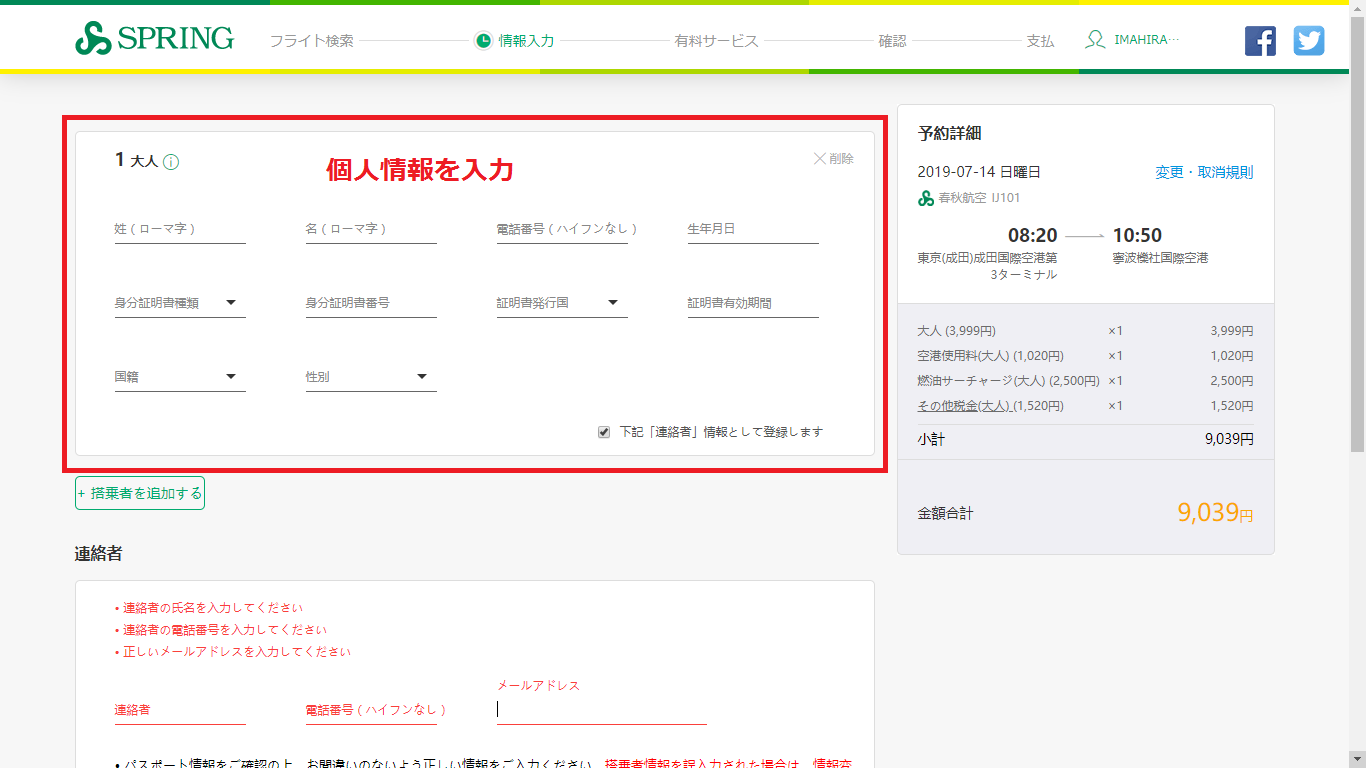Click the 春秋航空 airline logo icon
This screenshot has height=768, width=1366.
click(926, 198)
